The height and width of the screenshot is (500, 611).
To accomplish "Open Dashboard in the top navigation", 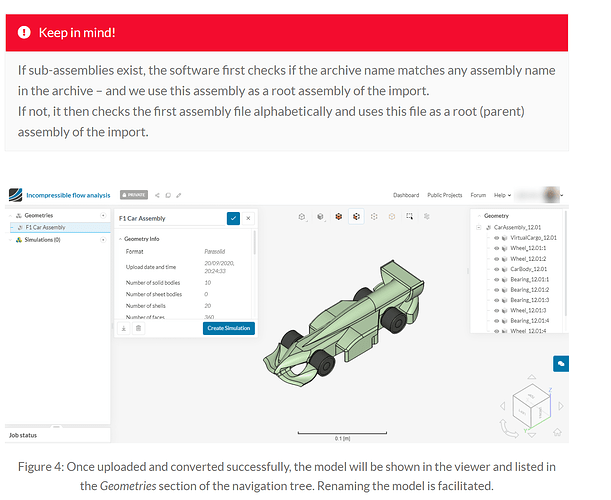I will click(x=406, y=195).
